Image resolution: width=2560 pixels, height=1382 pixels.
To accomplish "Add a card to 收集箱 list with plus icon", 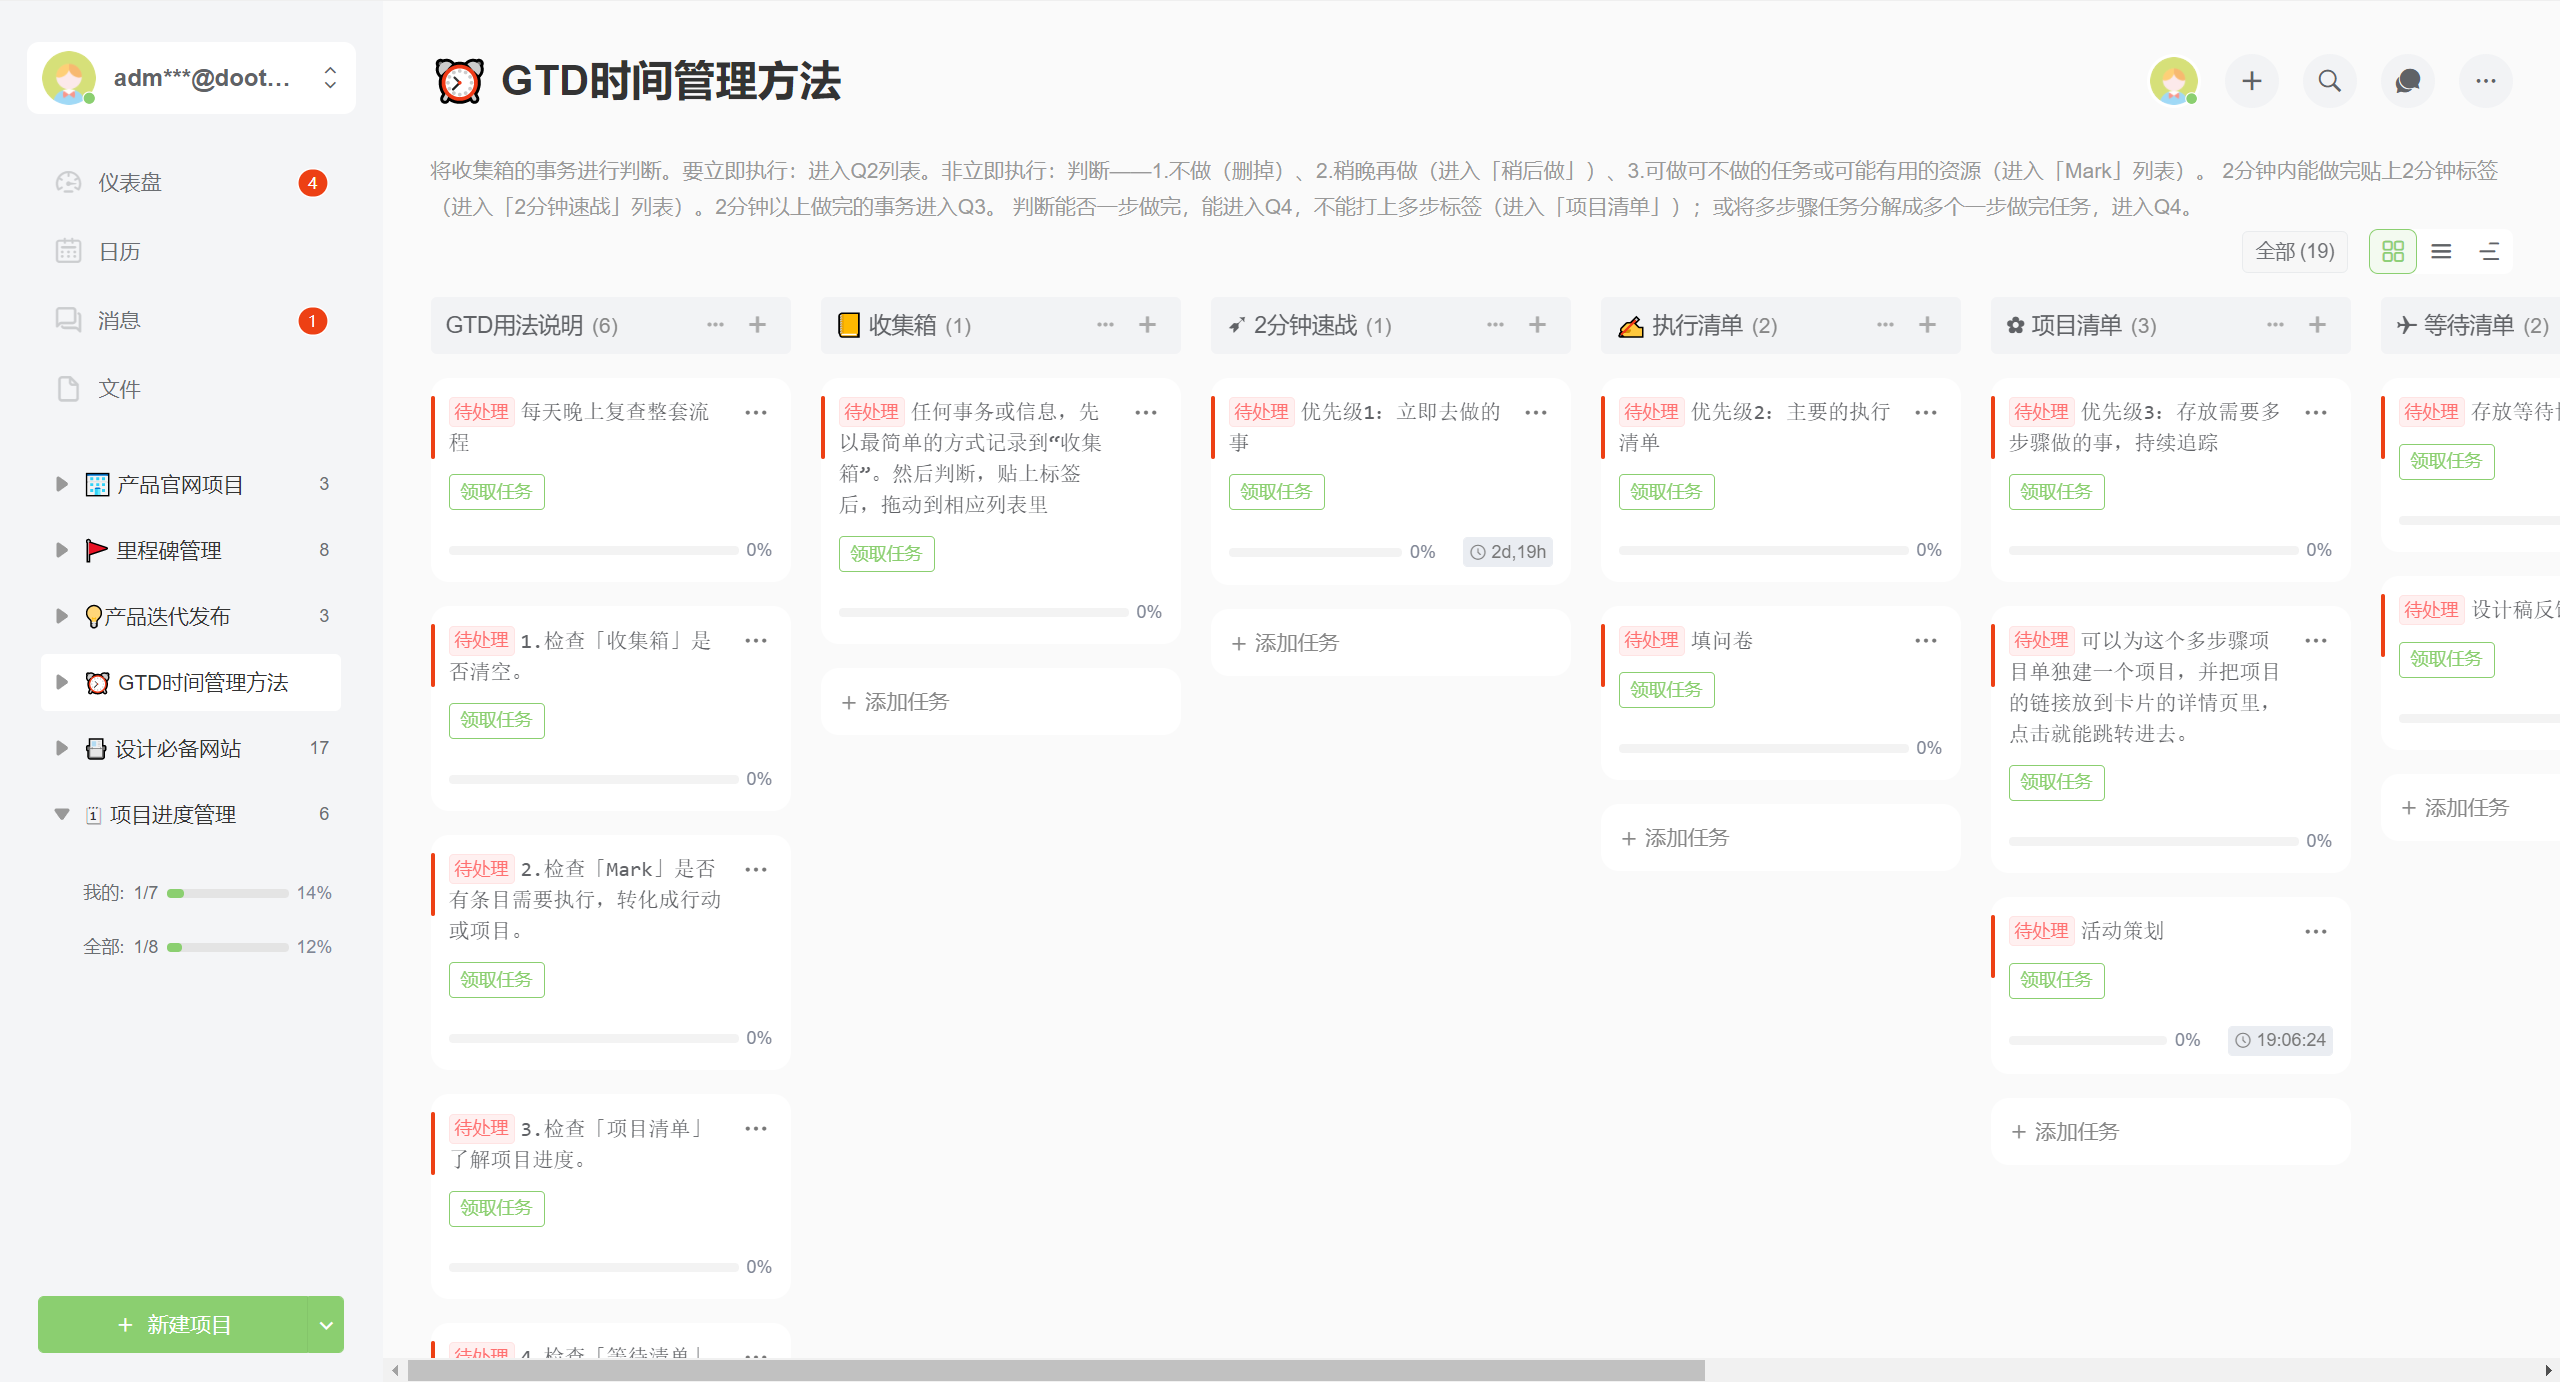I will pyautogui.click(x=1147, y=325).
